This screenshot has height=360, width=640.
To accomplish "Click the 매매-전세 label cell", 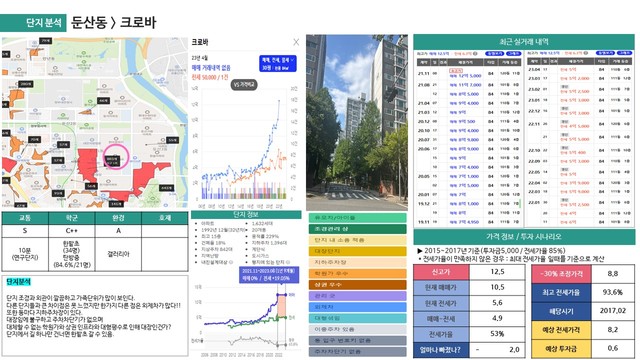I will pos(441,318).
